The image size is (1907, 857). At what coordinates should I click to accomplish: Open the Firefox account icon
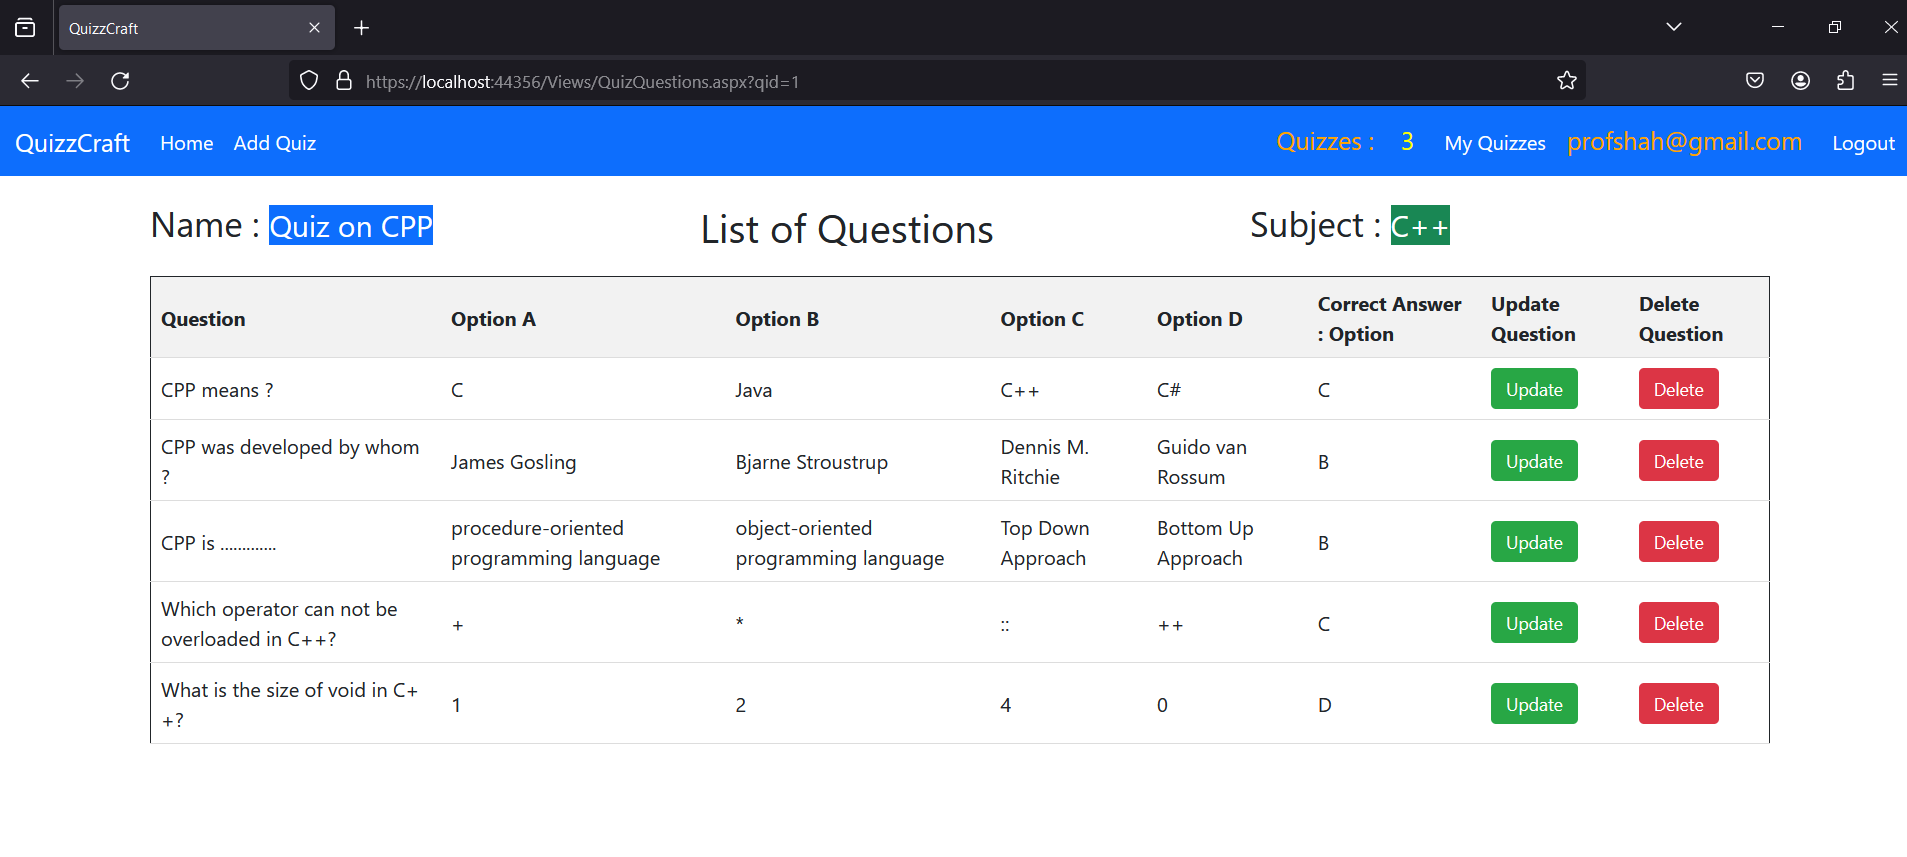(x=1800, y=81)
